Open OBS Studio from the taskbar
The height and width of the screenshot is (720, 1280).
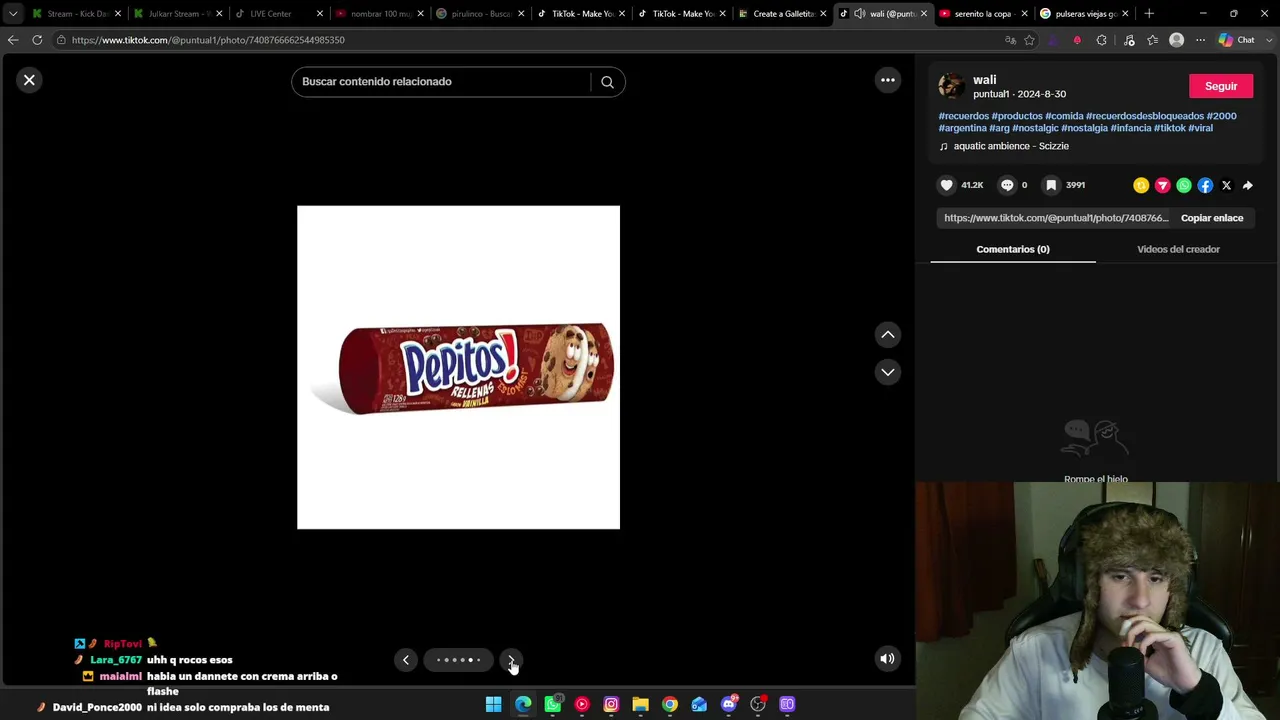[758, 705]
